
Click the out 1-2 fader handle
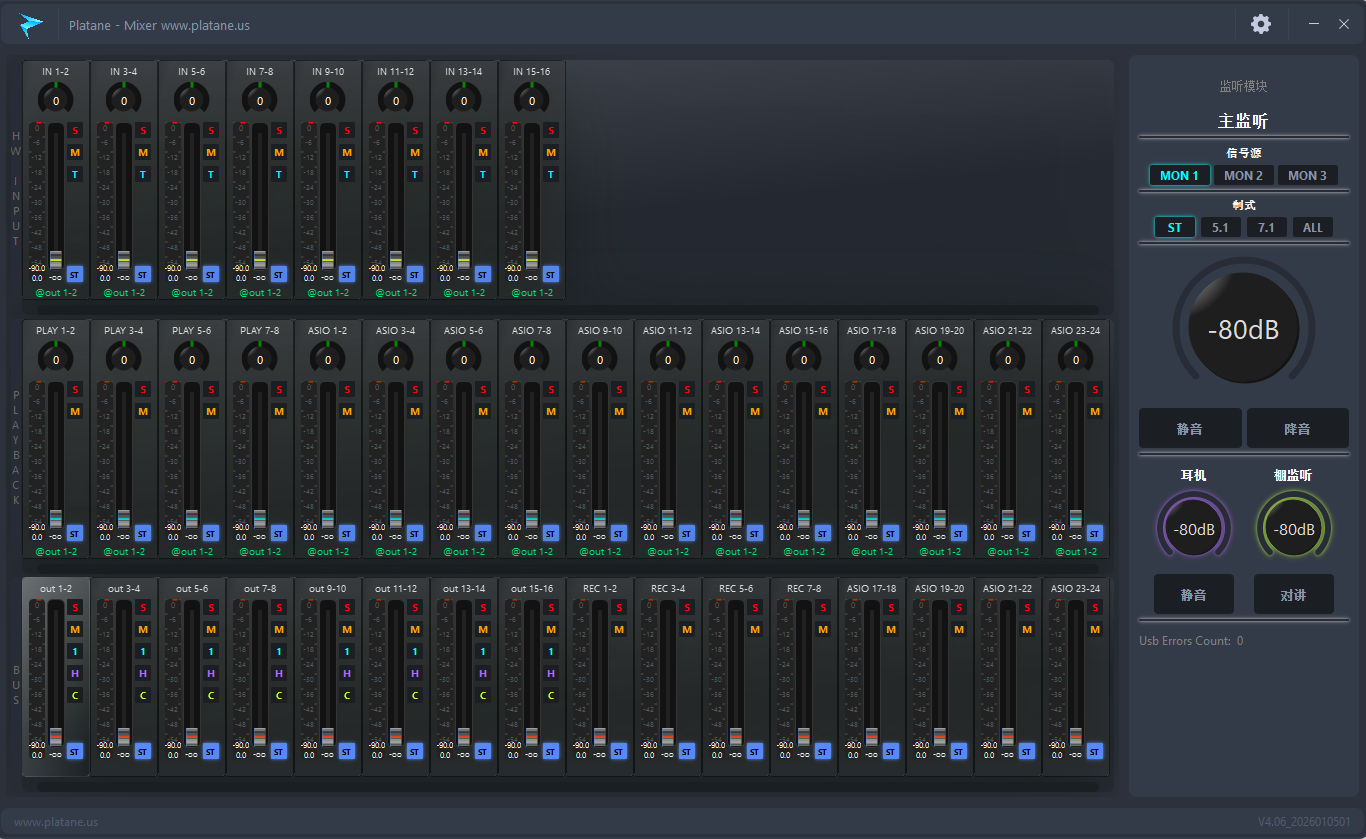56,736
